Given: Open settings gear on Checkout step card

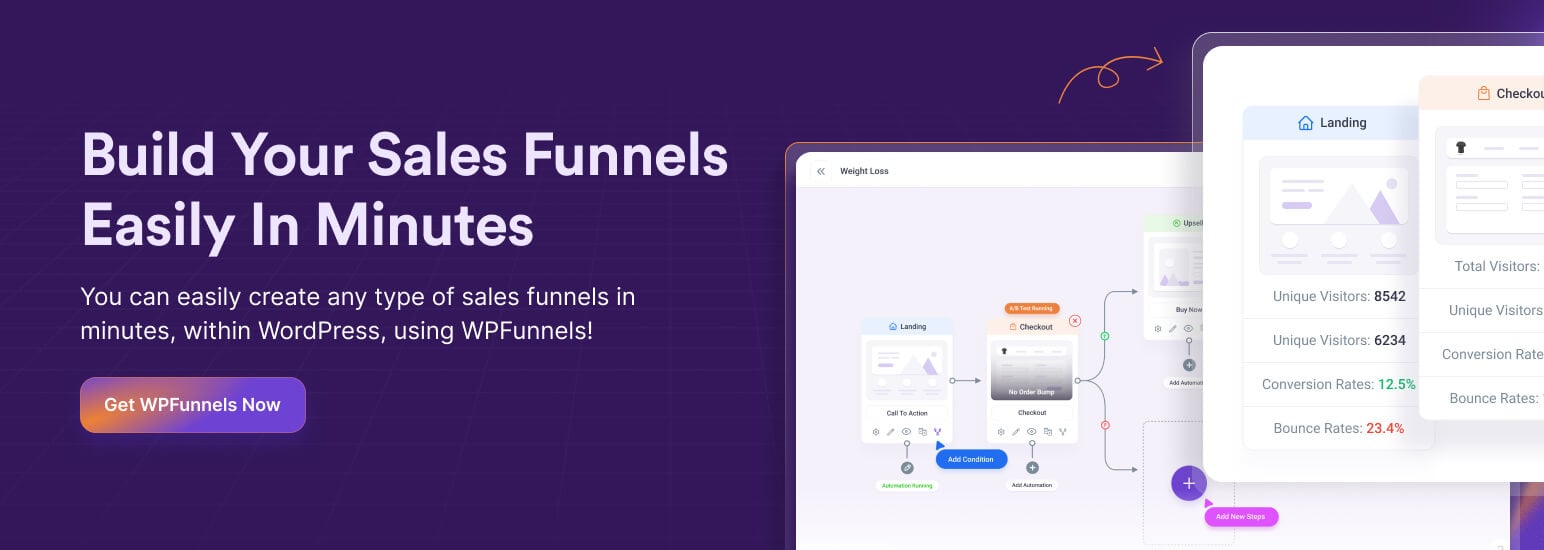Looking at the screenshot, I should 1001,432.
